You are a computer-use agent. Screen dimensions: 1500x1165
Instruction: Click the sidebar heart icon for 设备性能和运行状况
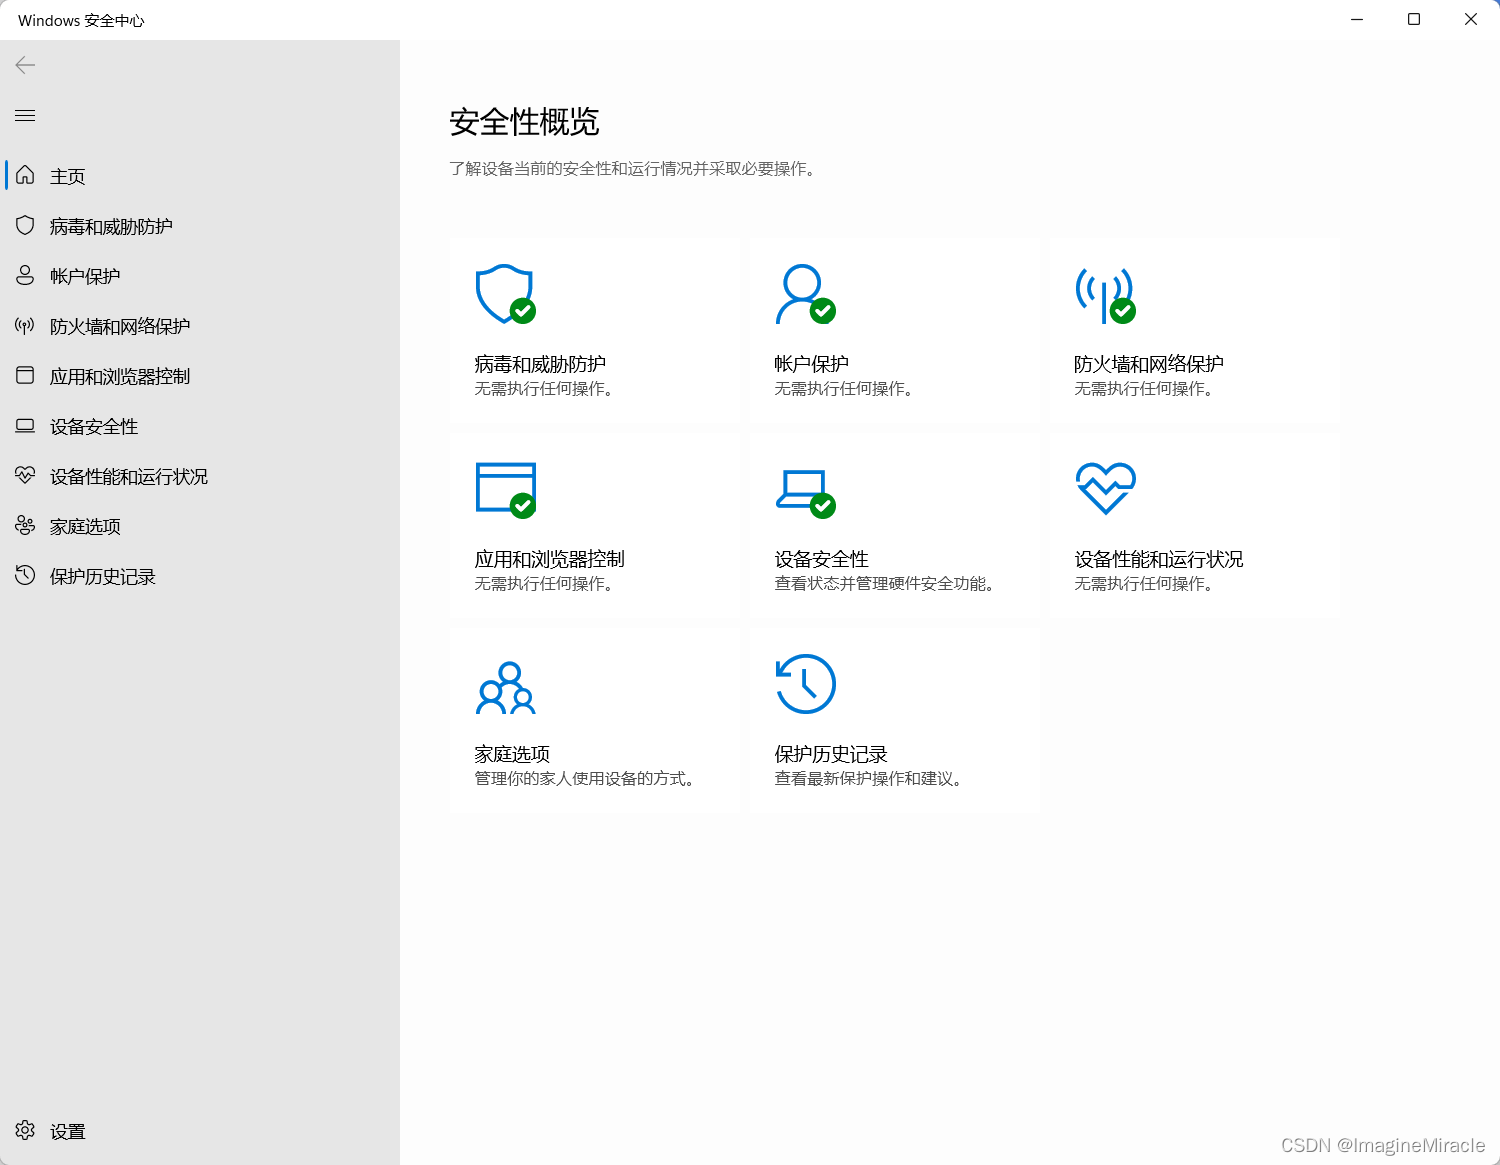click(25, 475)
